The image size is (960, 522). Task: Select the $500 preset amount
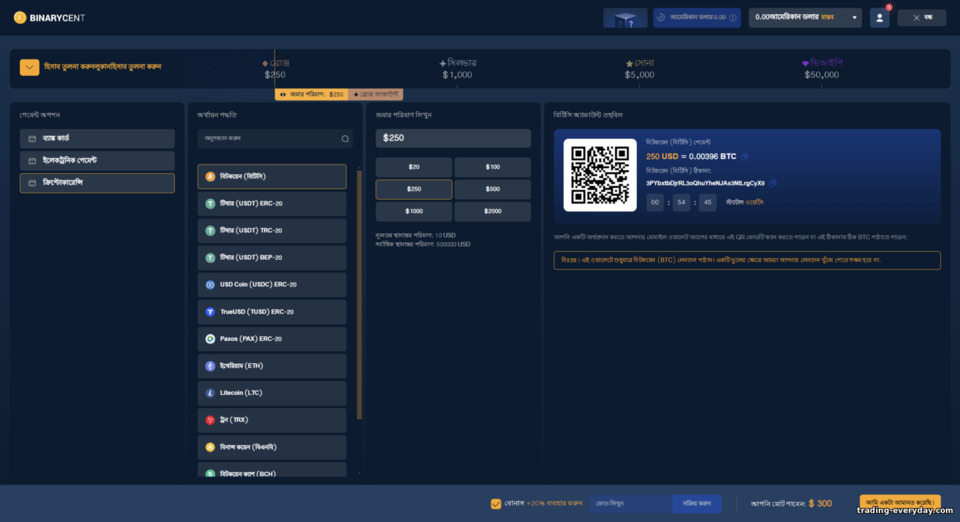pyautogui.click(x=492, y=189)
